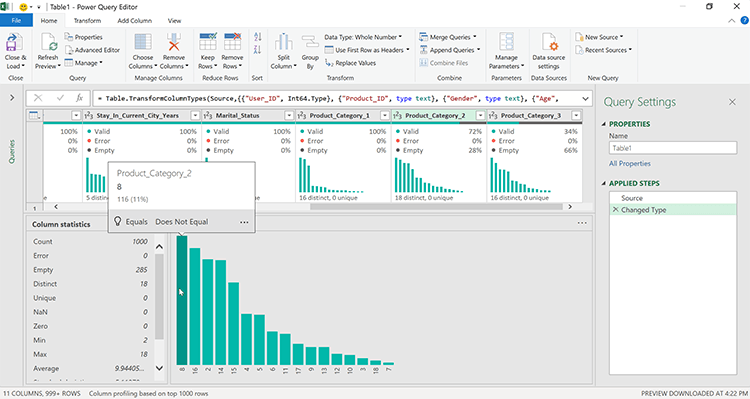The width and height of the screenshot is (750, 399).
Task: Click the smiley feedback icon
Action: 22,7
